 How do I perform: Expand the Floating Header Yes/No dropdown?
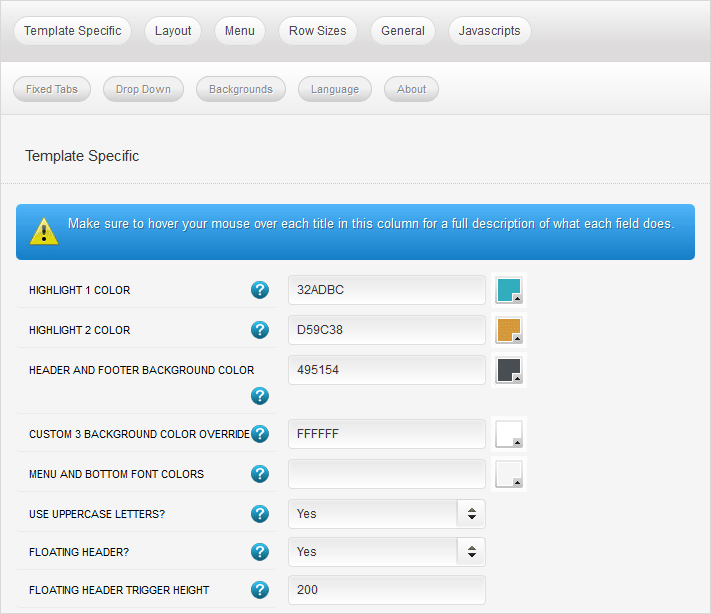point(386,552)
